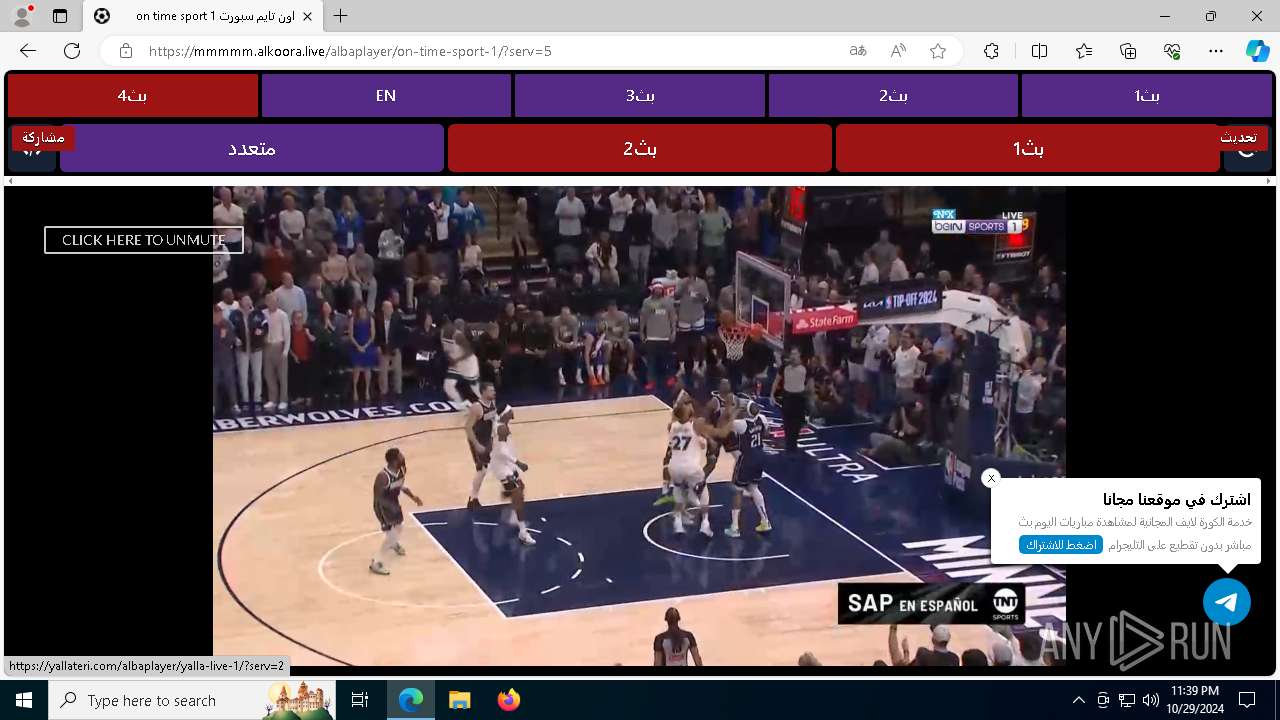Show hidden system tray icons
This screenshot has width=1280, height=720.
(x=1078, y=700)
